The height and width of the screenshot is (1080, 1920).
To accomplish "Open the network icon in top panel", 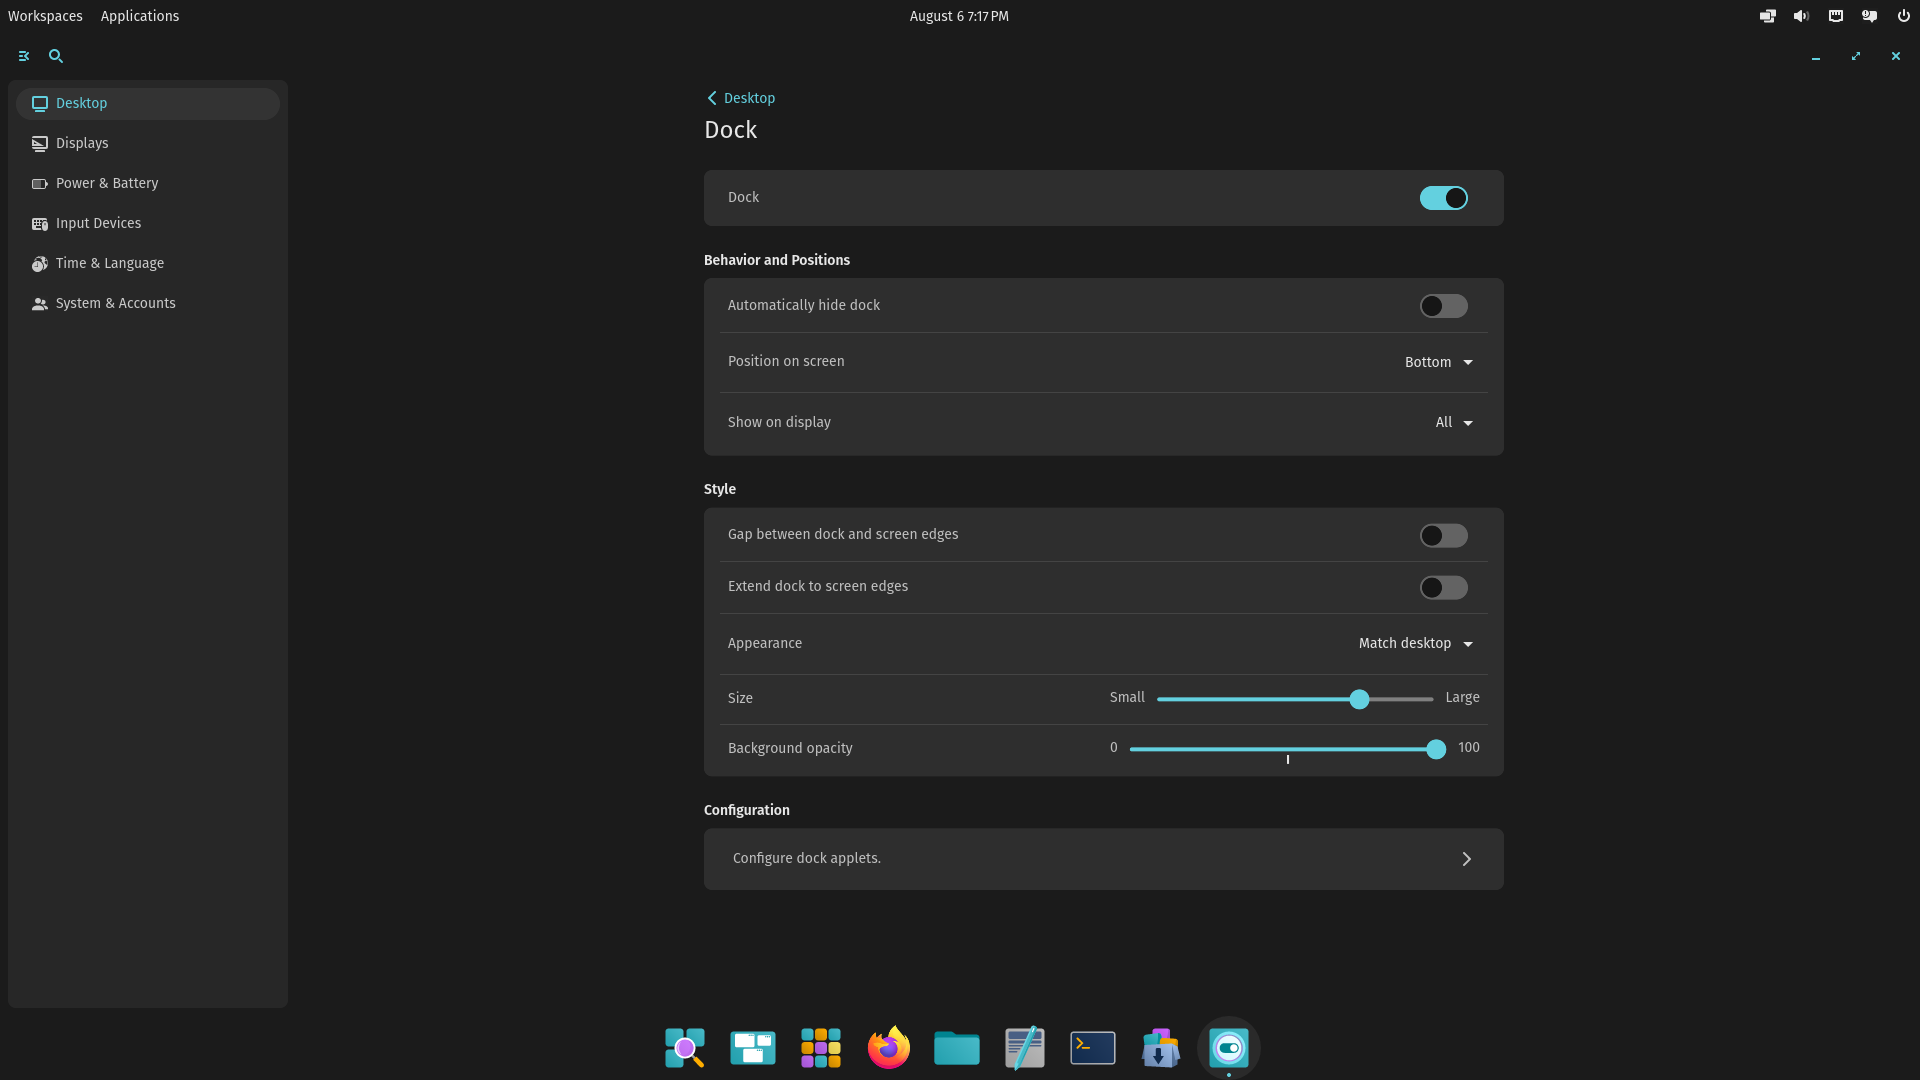I will coord(1836,16).
